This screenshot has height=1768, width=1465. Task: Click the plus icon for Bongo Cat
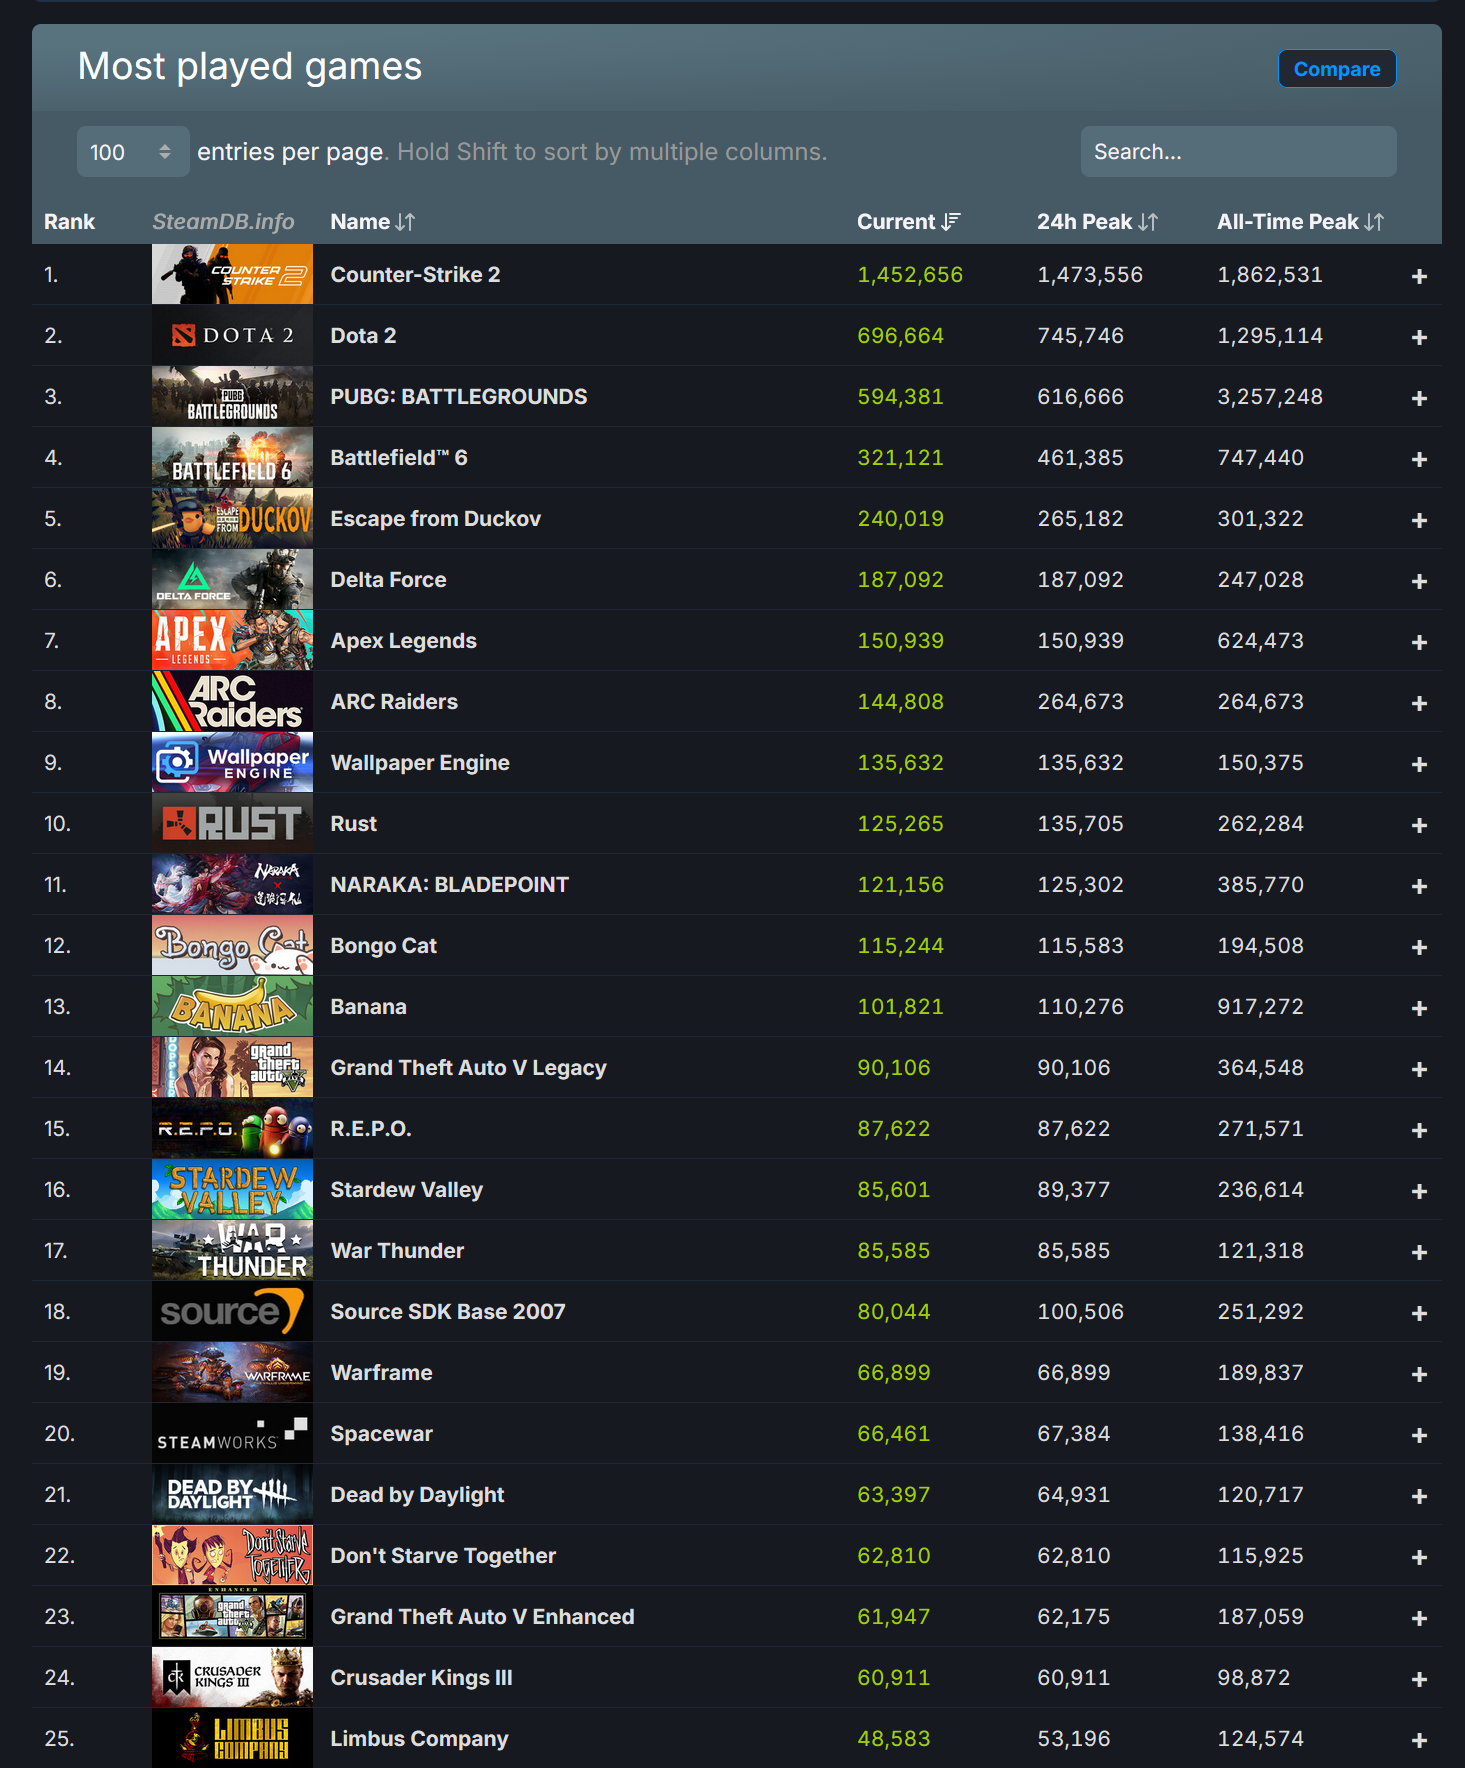click(x=1419, y=947)
